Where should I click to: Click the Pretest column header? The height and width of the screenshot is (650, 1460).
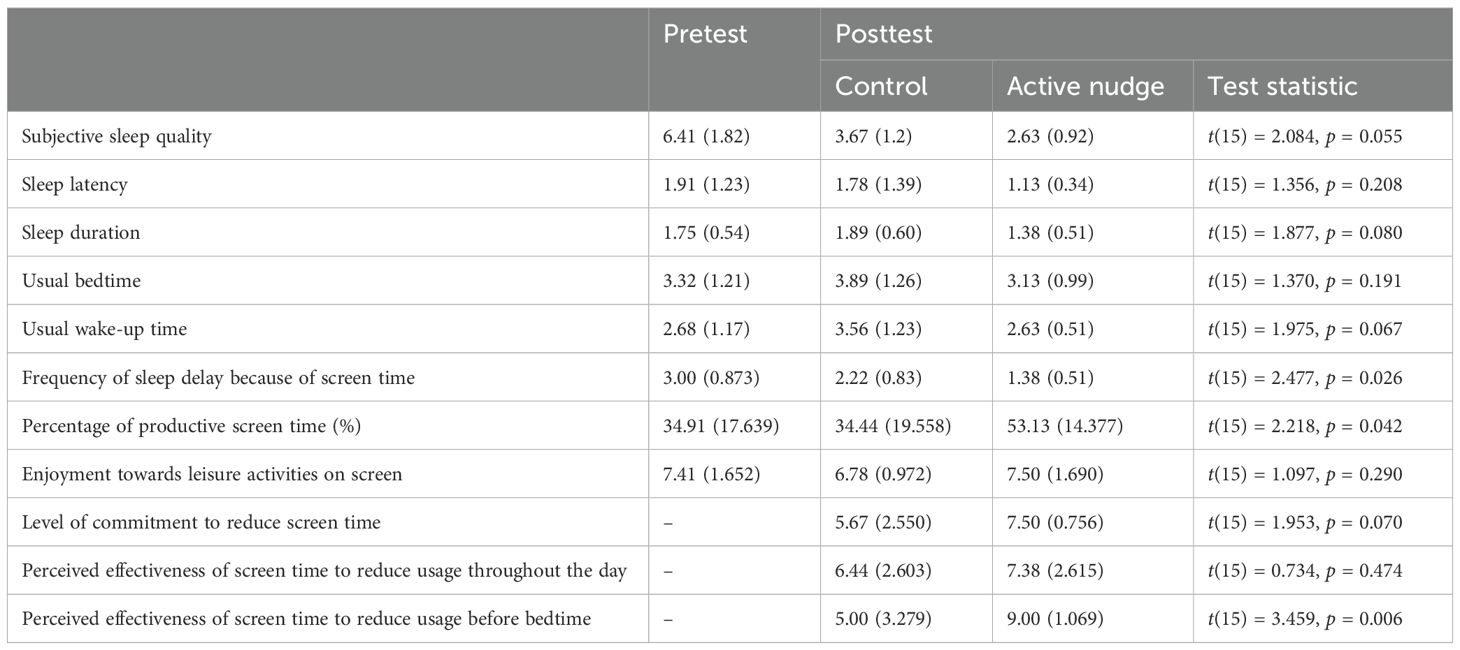705,34
